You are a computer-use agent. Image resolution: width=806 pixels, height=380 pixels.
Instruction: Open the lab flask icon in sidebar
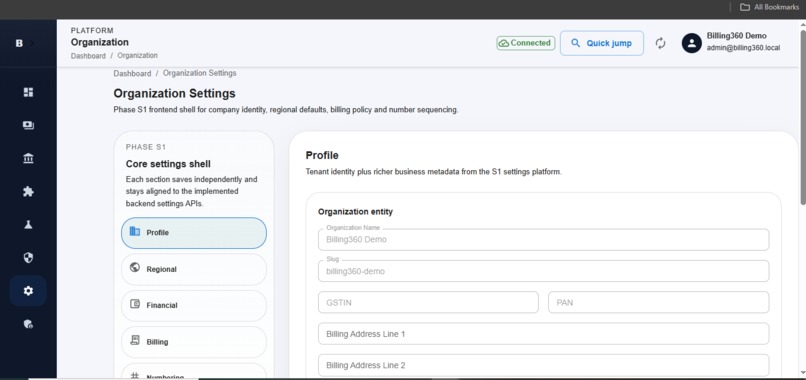click(x=28, y=225)
